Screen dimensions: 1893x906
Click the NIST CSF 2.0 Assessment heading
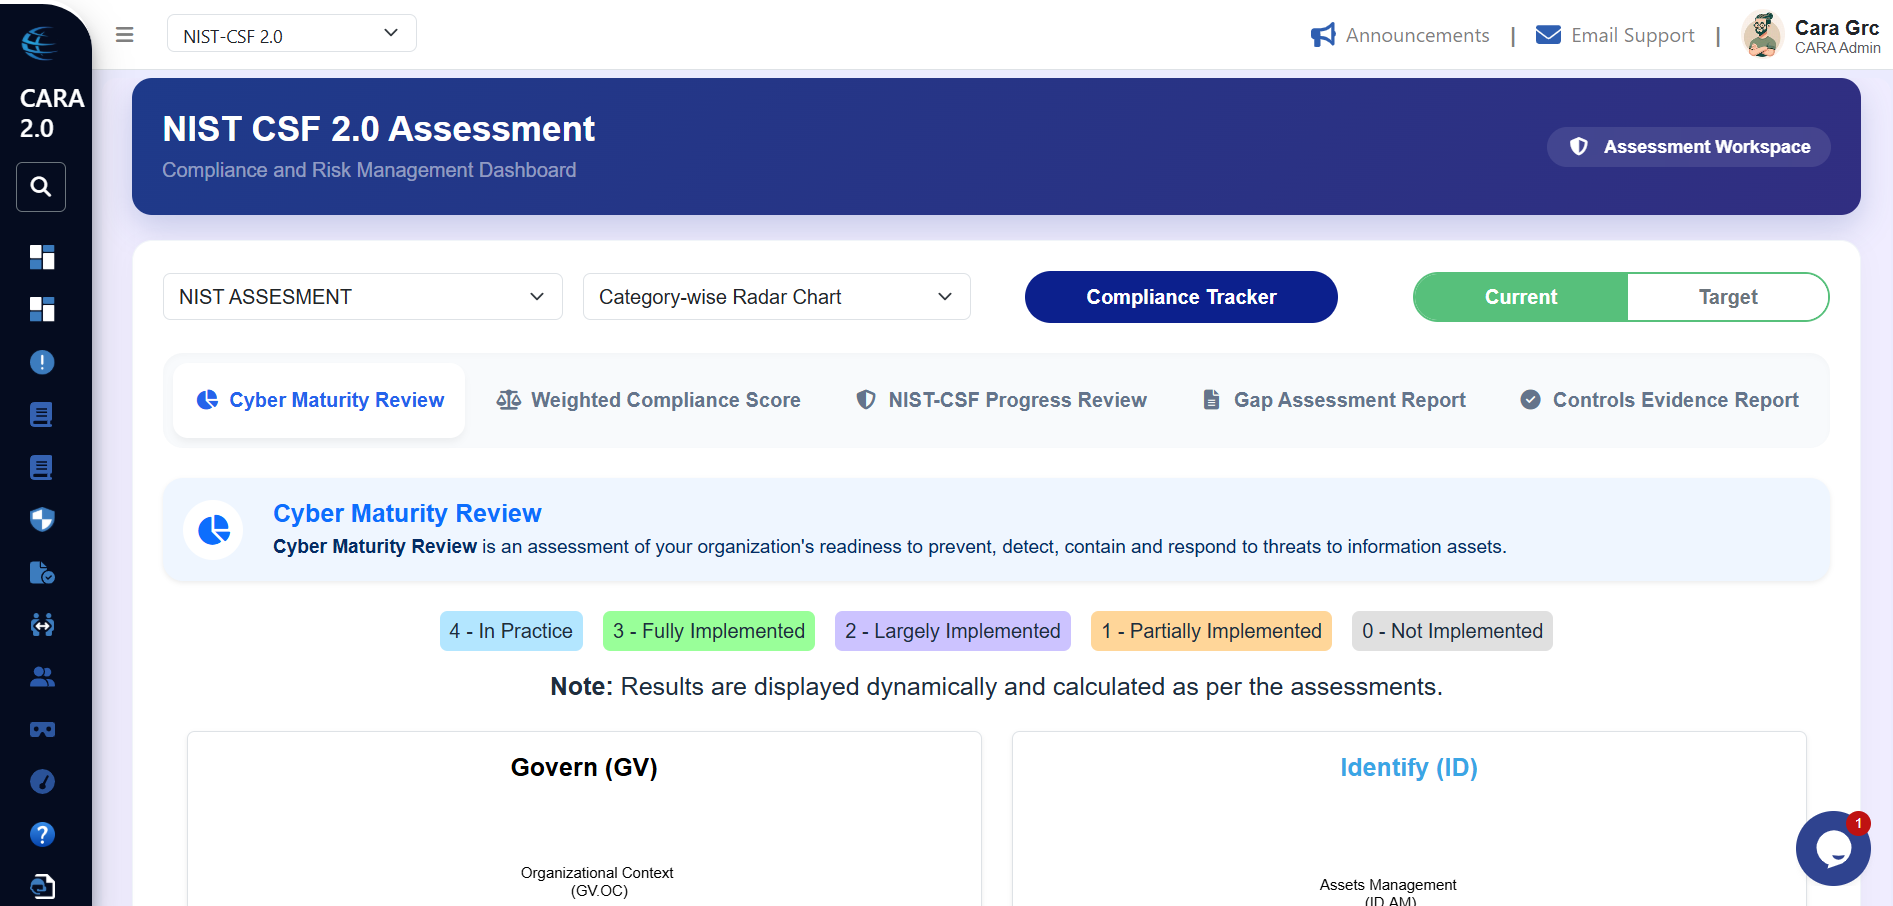coord(379,129)
